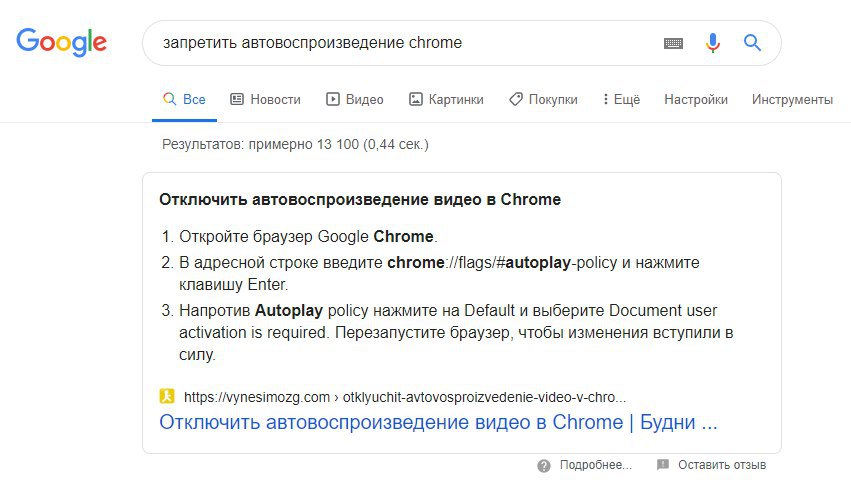Click the Картинки image icon
Viewport: 851px width, 493px height.
pos(415,99)
